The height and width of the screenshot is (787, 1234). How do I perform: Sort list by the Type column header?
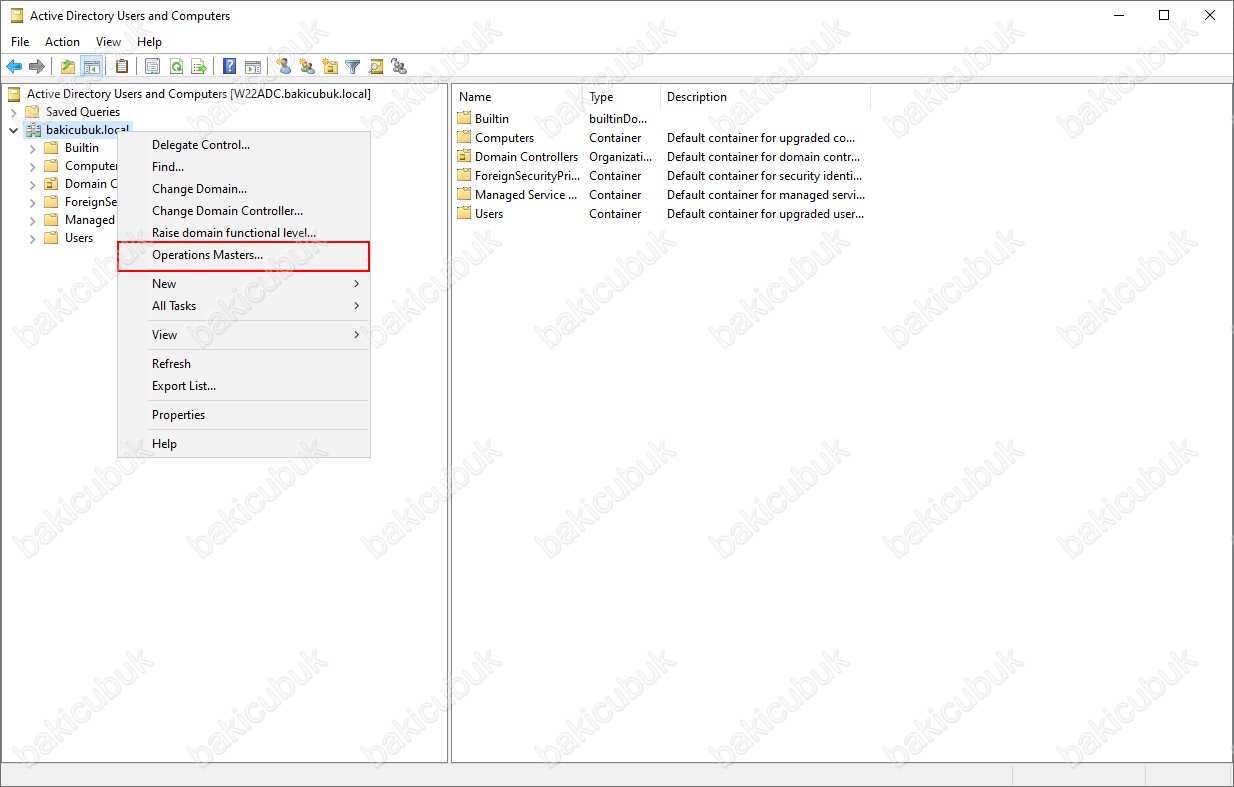(x=621, y=97)
